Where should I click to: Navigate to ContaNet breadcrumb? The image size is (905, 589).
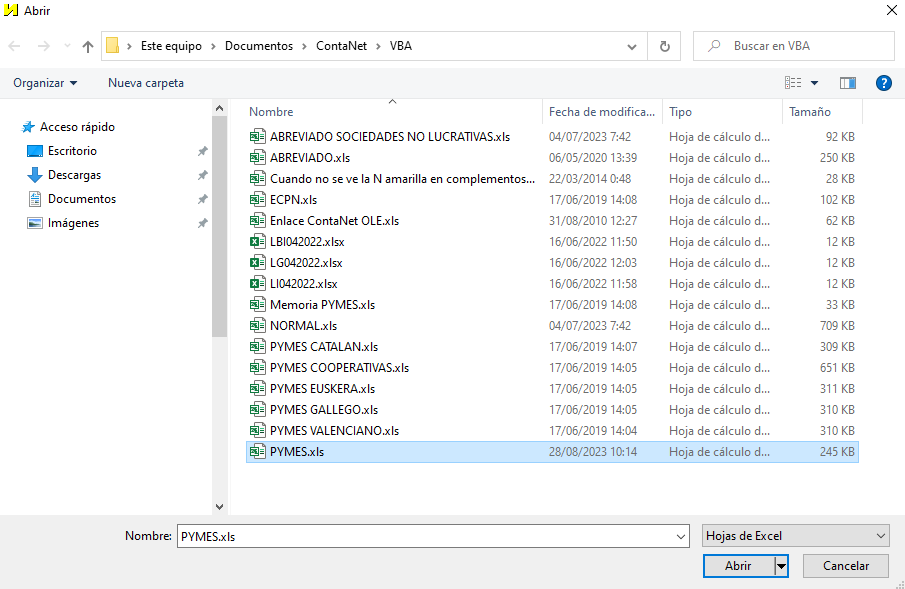(341, 46)
